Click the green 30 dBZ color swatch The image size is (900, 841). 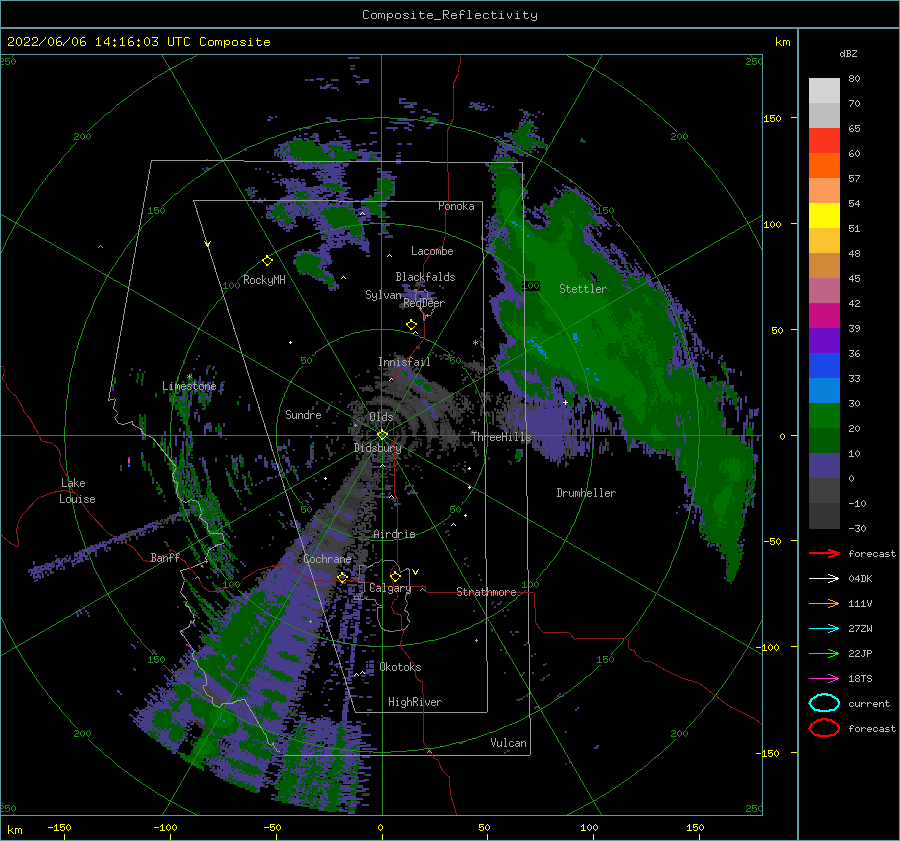coord(824,416)
